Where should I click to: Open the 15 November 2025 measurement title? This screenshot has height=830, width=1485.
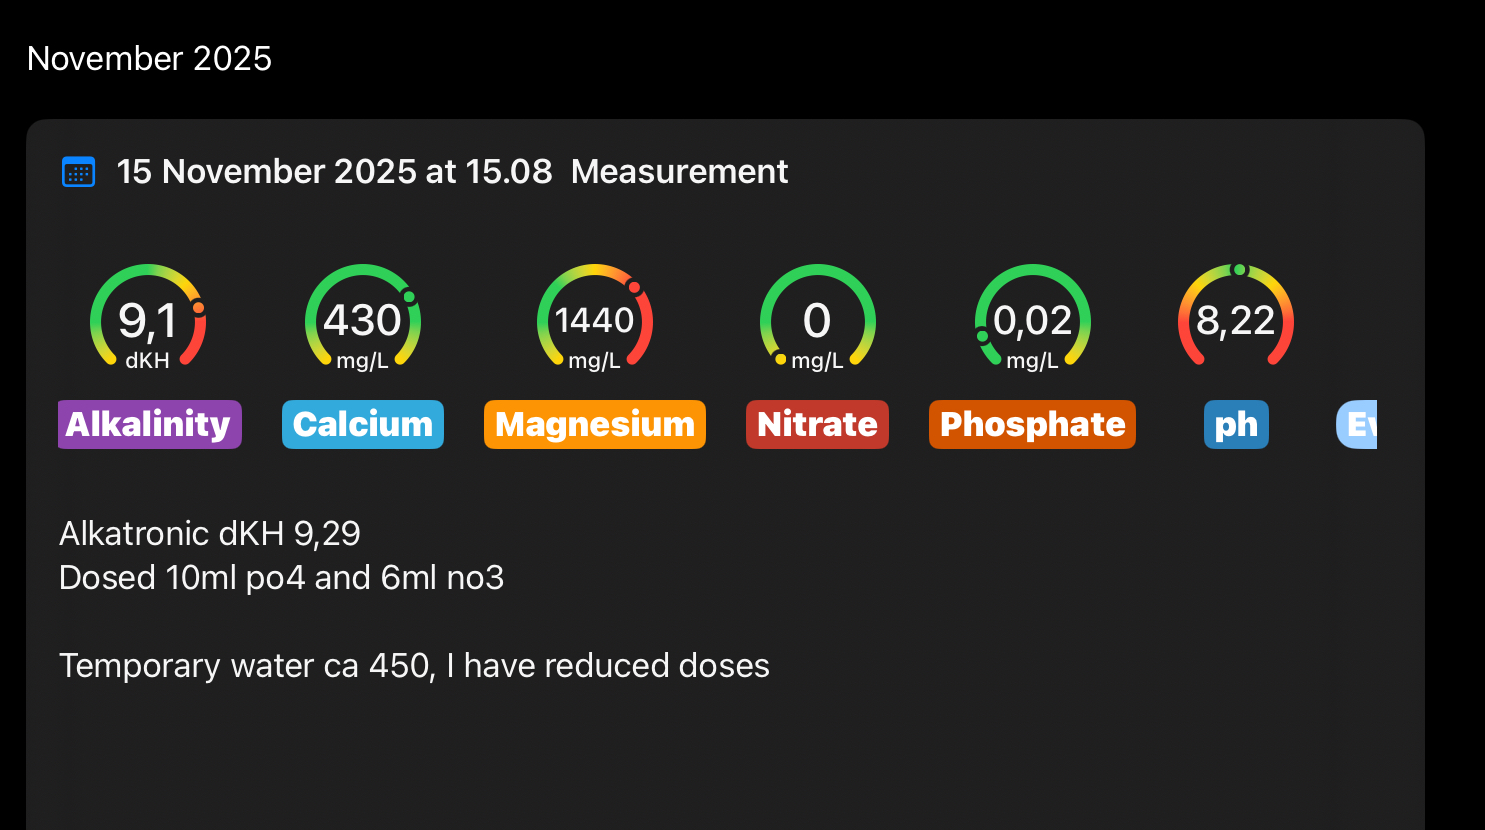(334, 172)
